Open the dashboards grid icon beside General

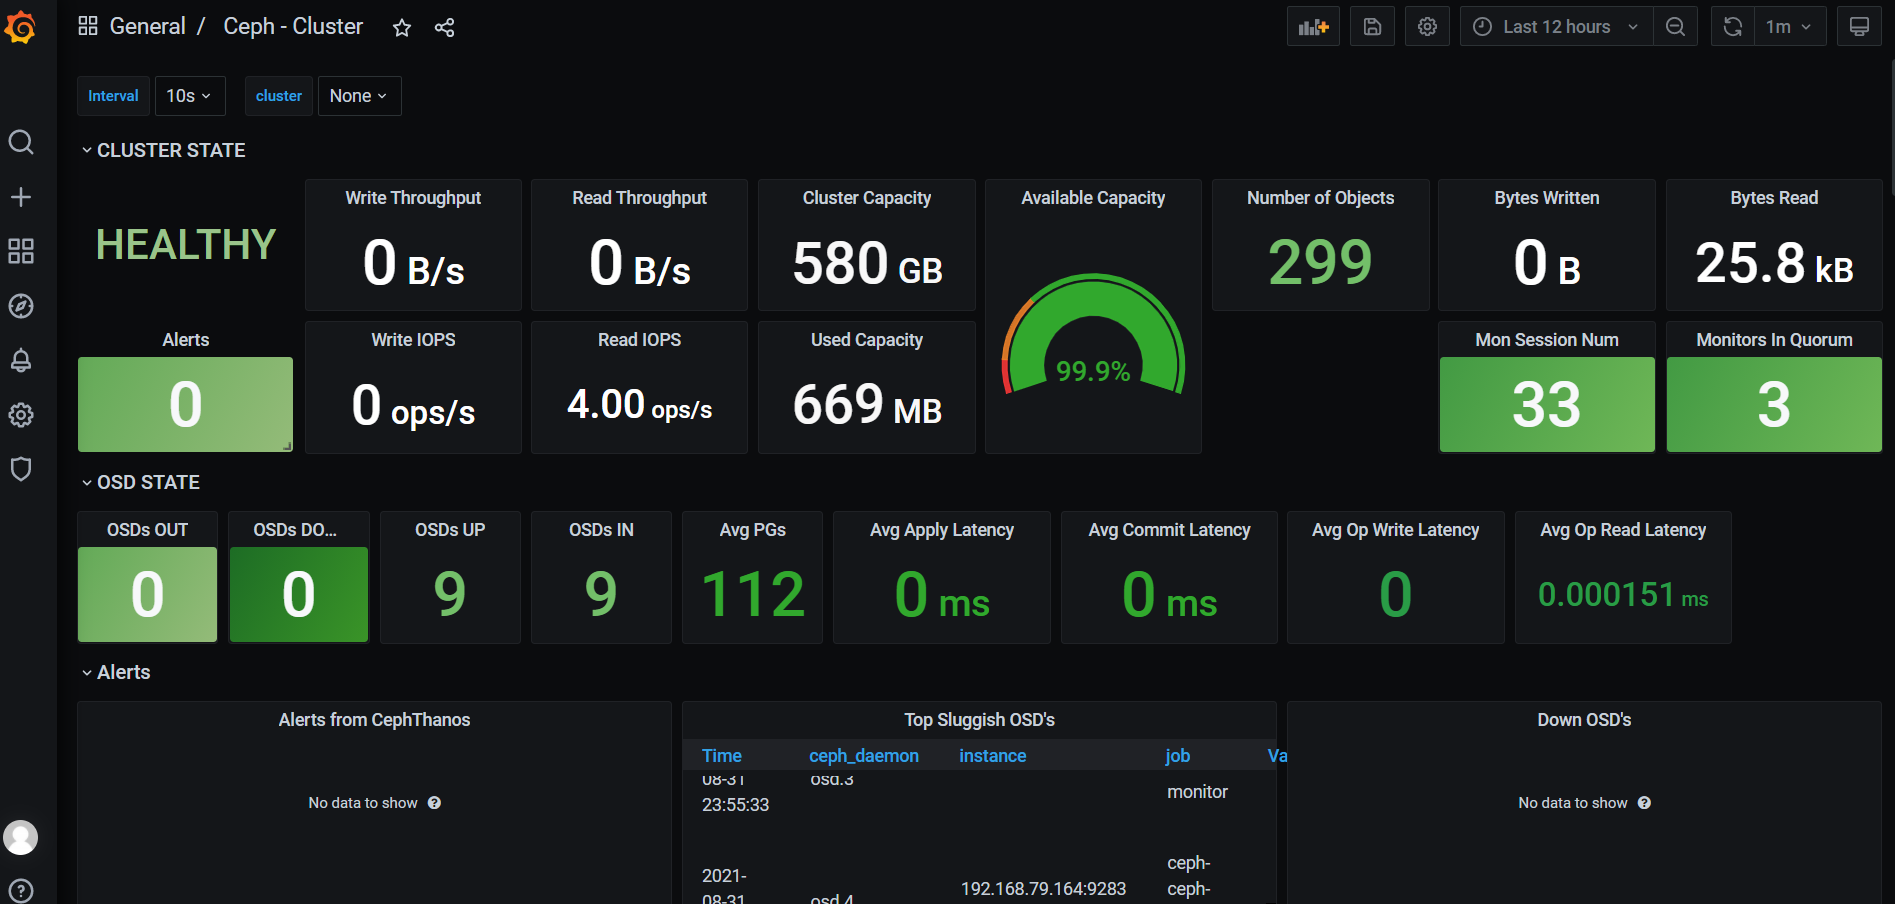[88, 26]
